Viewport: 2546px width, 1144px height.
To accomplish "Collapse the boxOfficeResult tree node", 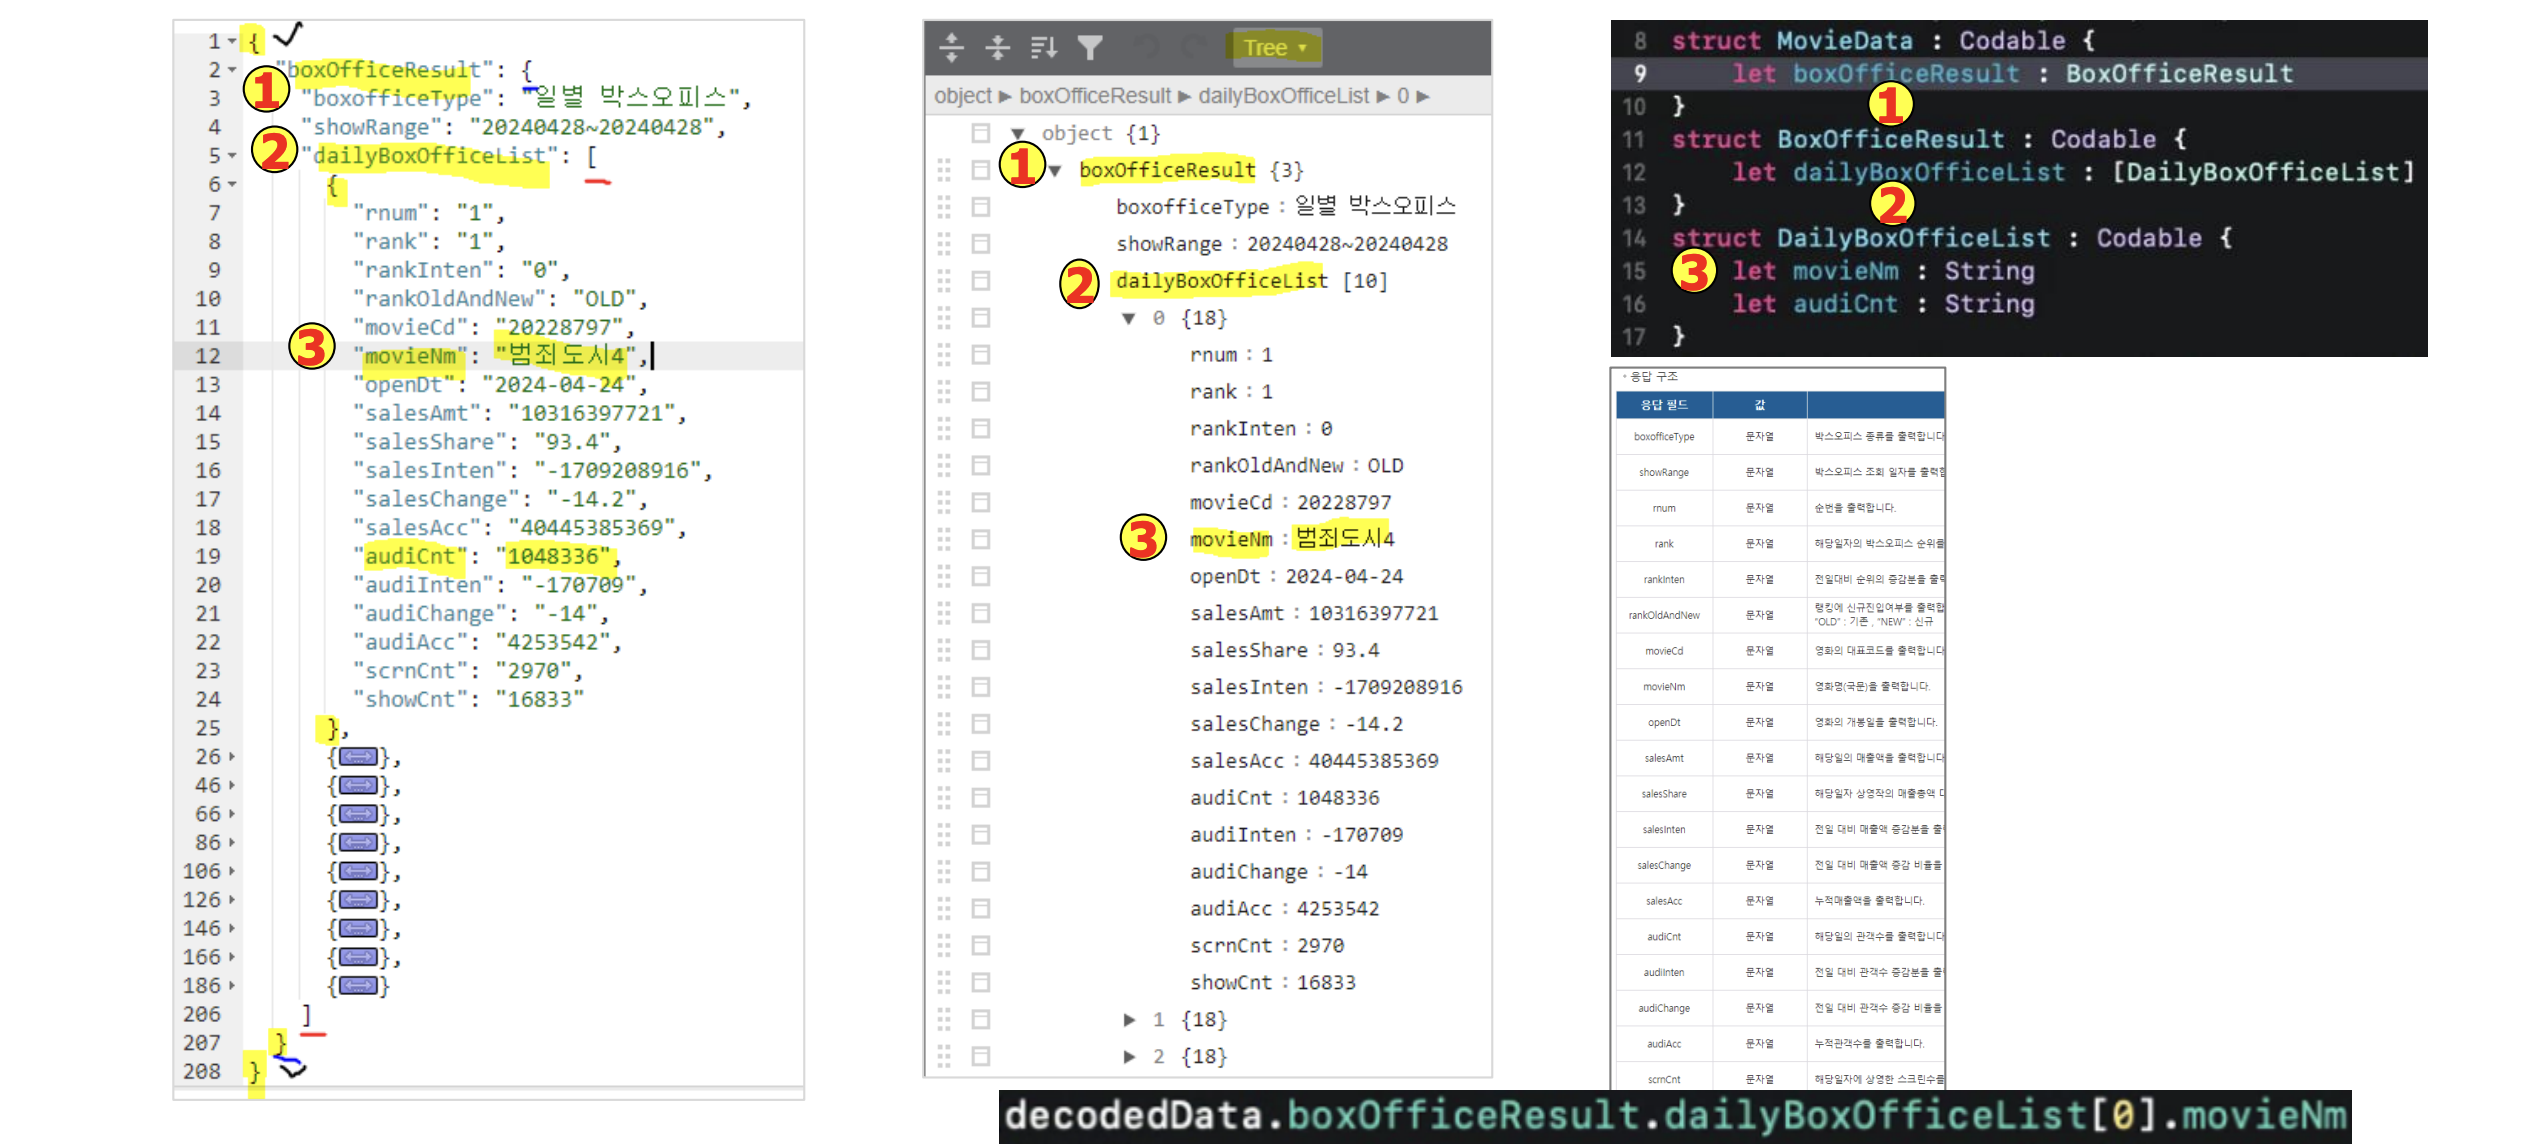I will coord(1055,171).
